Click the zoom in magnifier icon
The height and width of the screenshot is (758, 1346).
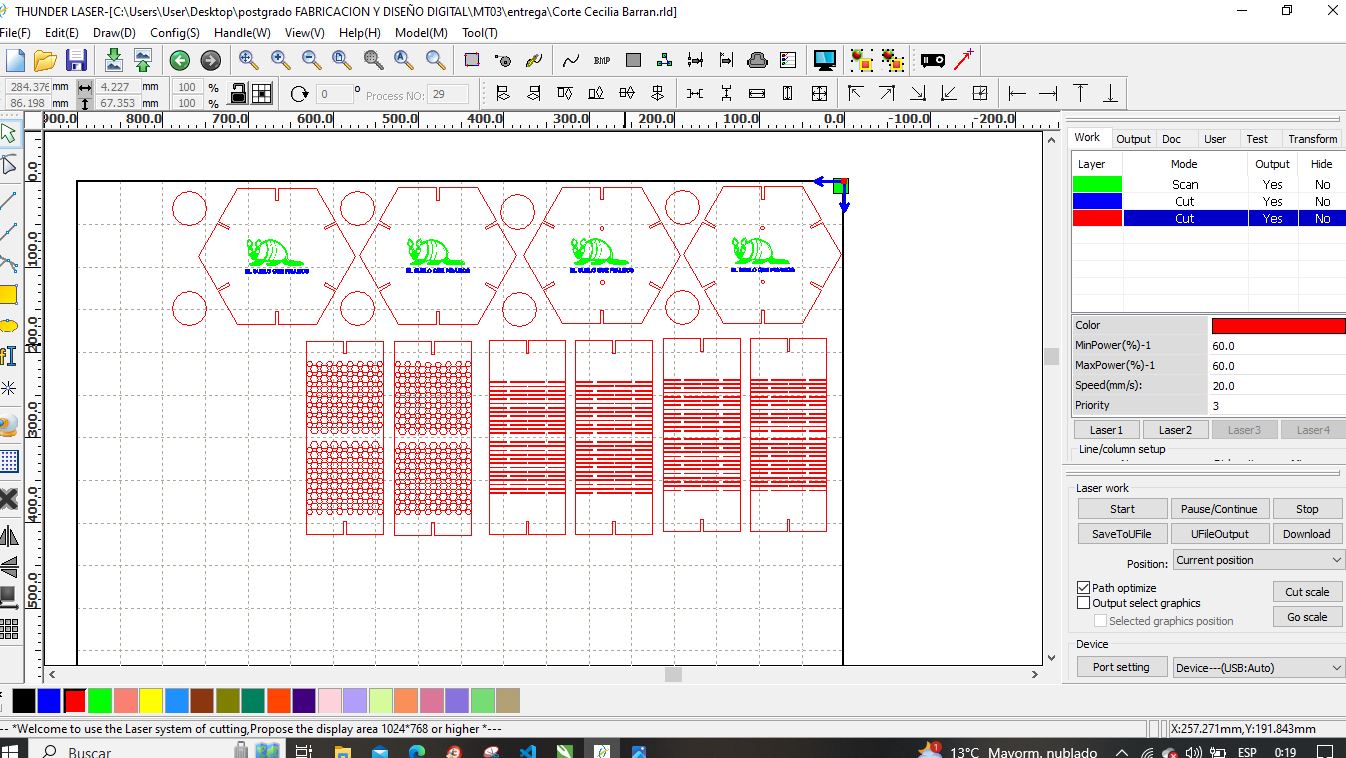pyautogui.click(x=280, y=60)
